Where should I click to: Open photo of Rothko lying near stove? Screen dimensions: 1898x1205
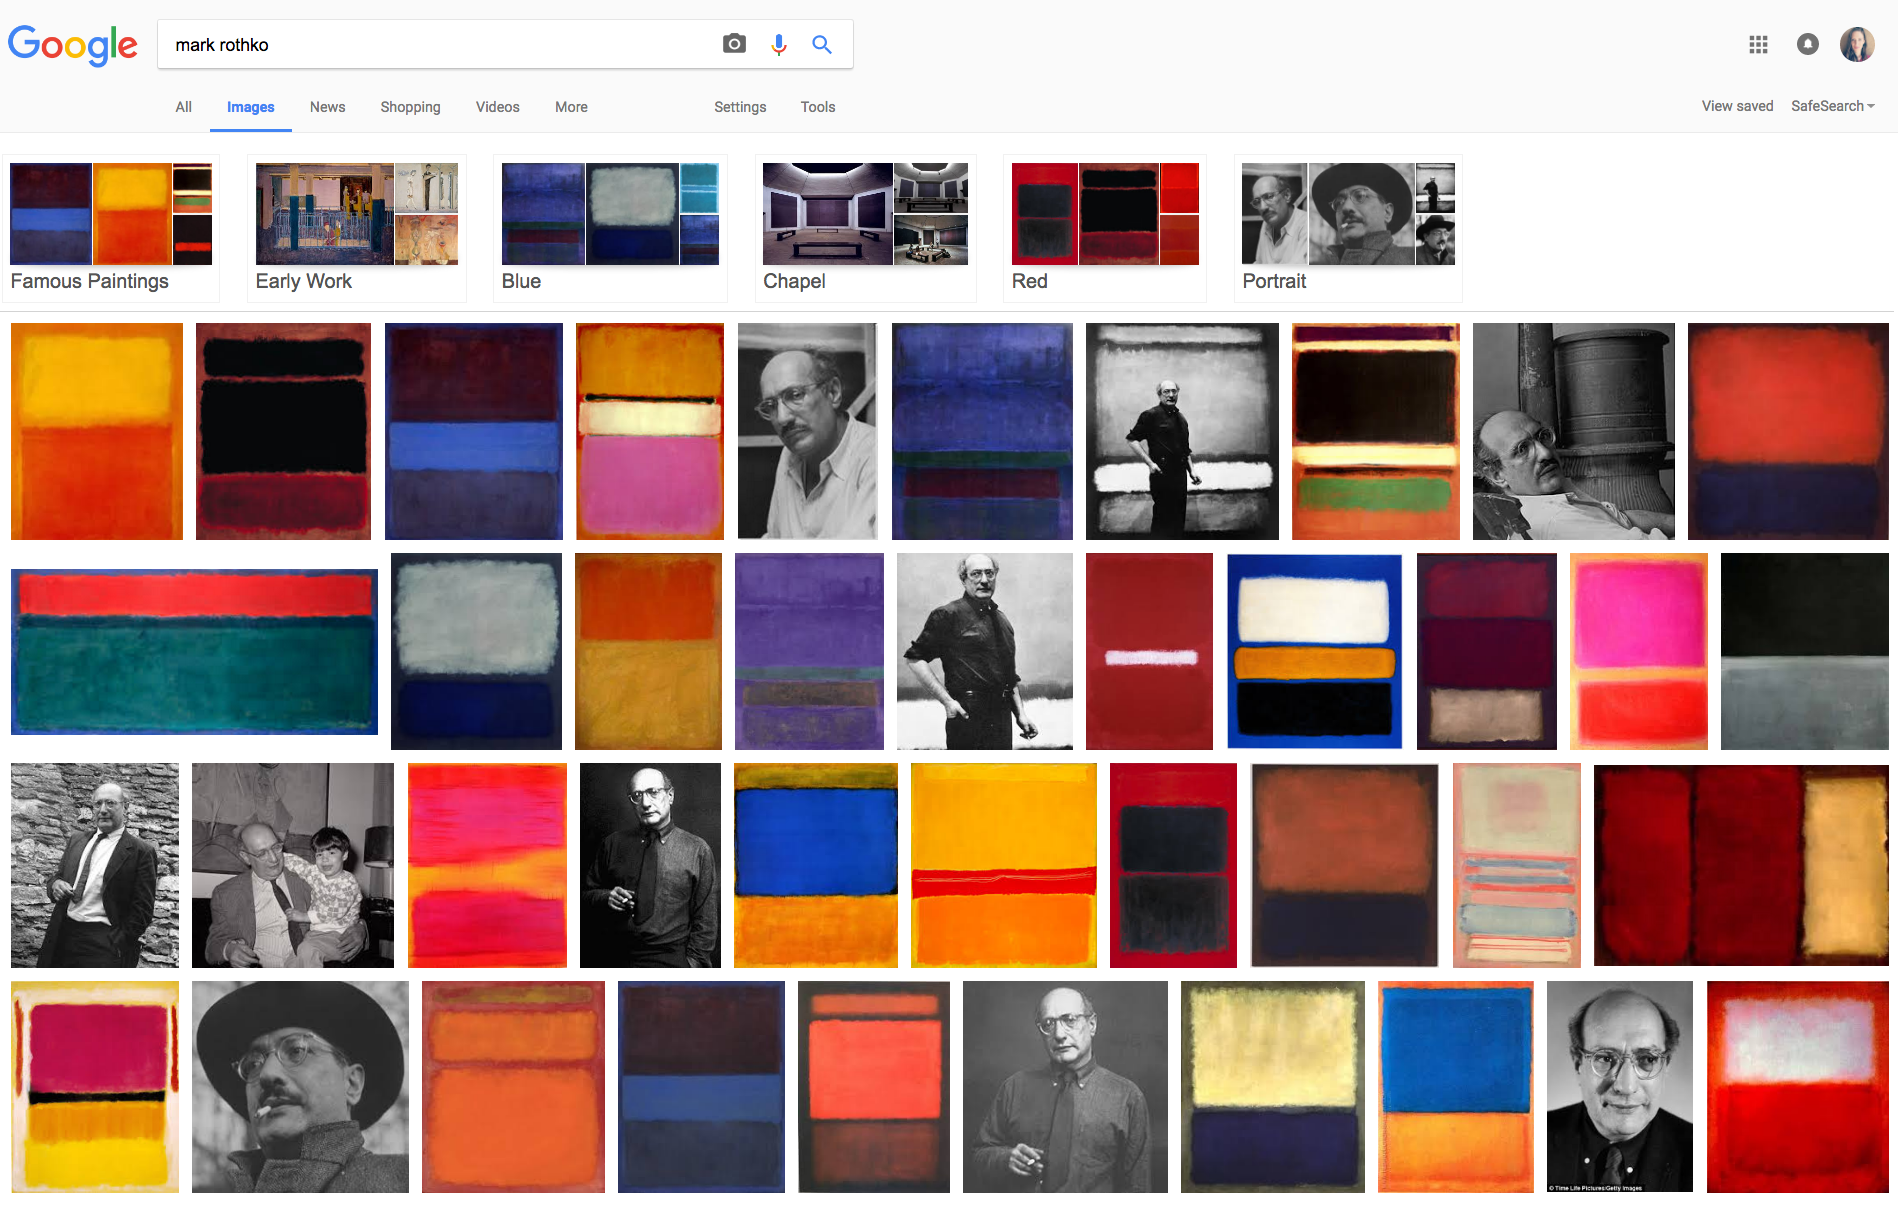[x=1573, y=431]
